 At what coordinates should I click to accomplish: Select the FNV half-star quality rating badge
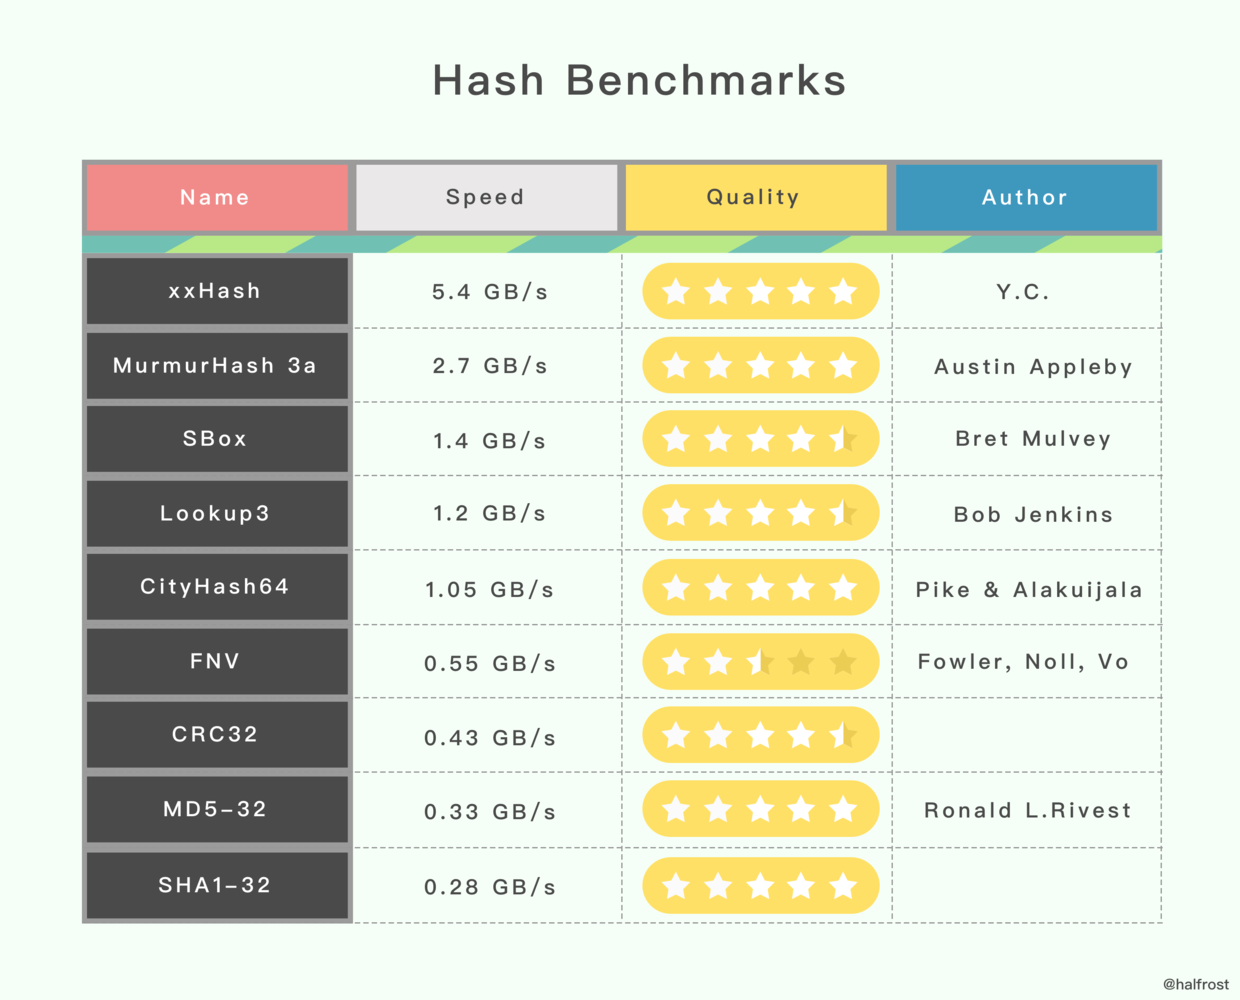(x=760, y=661)
